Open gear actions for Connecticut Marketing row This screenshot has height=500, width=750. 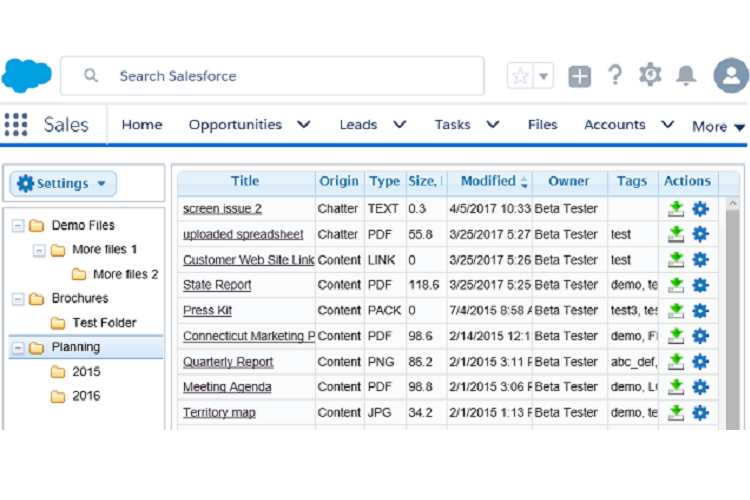point(700,336)
